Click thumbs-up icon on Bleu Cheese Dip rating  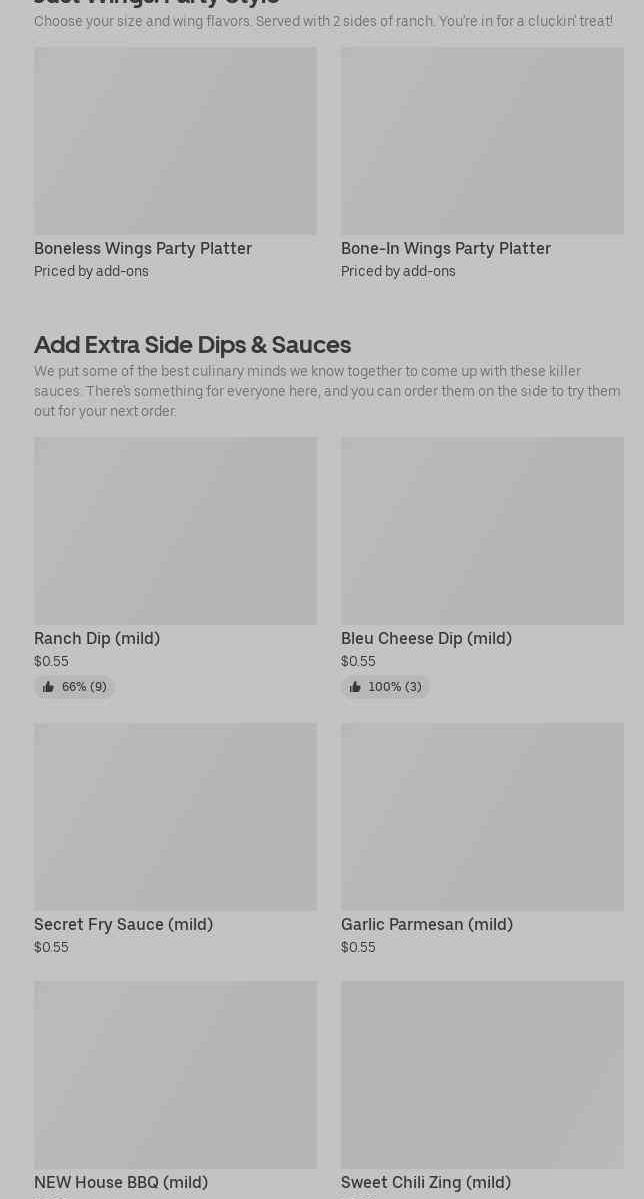[x=355, y=687]
